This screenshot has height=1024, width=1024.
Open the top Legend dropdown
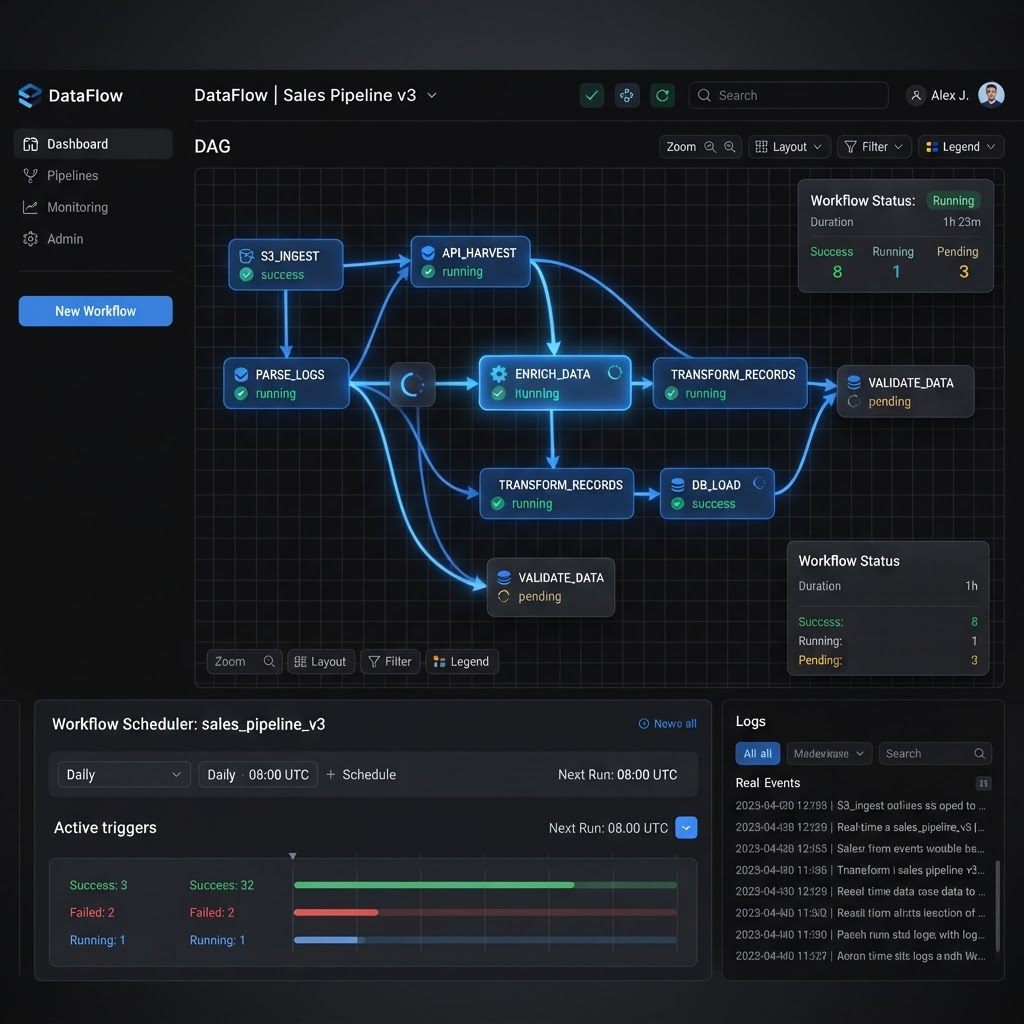tap(961, 147)
